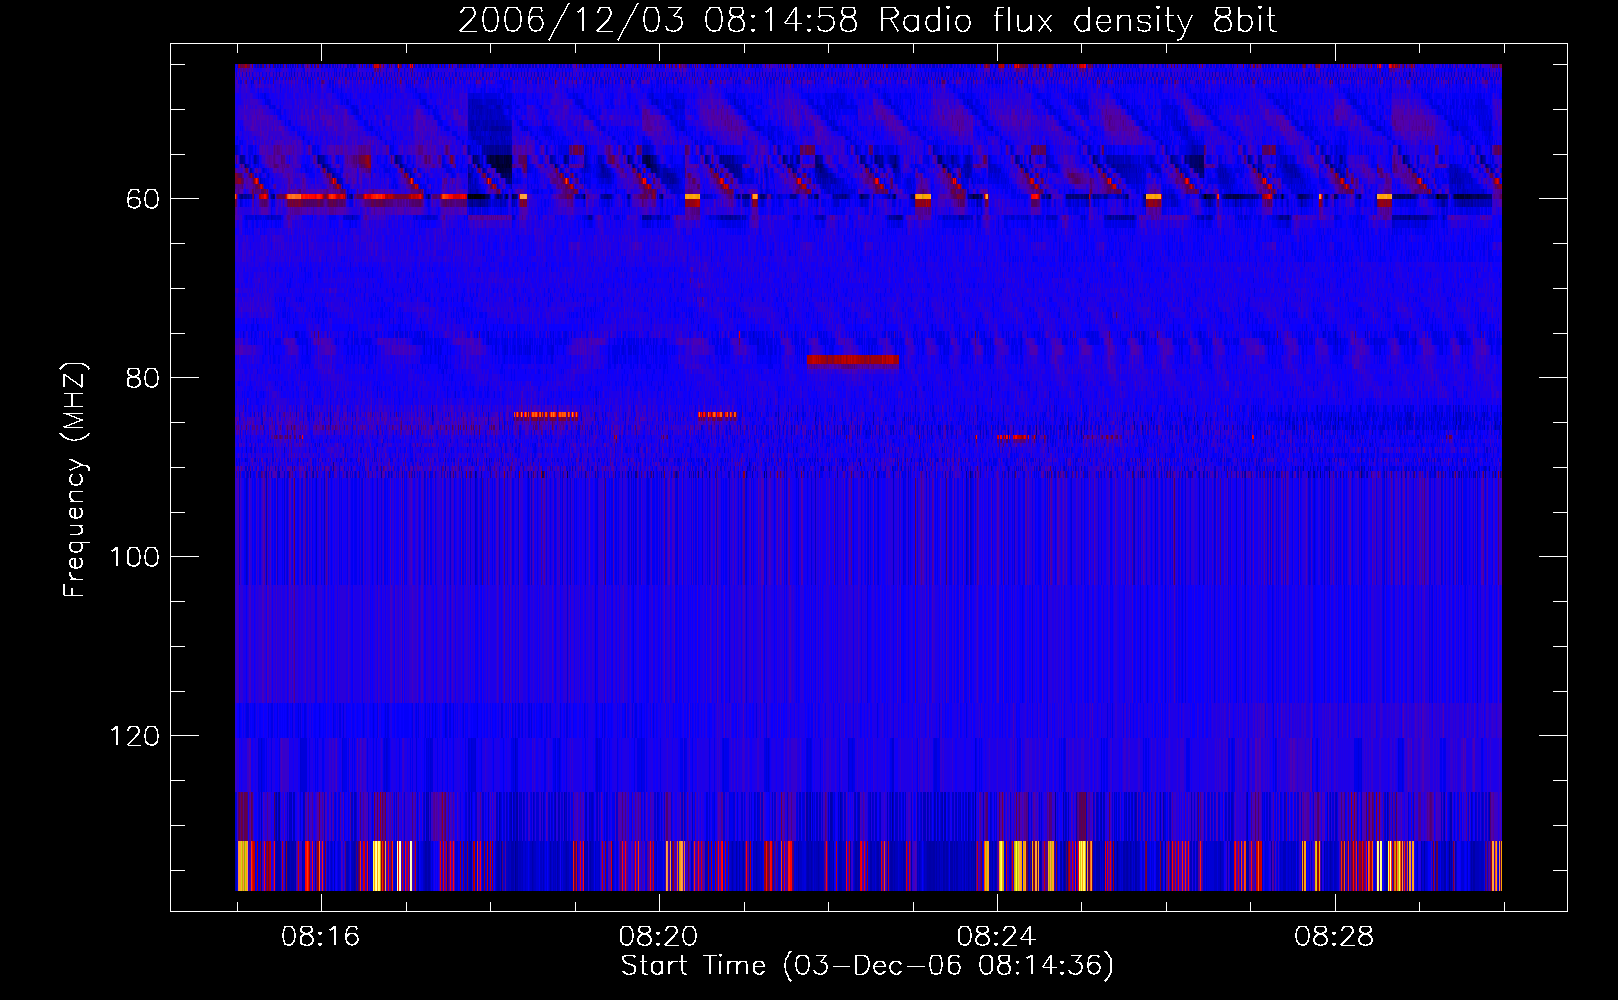This screenshot has height=1000, width=1618.
Task: Click the 60 MHz frequency tick label
Action: click(143, 199)
